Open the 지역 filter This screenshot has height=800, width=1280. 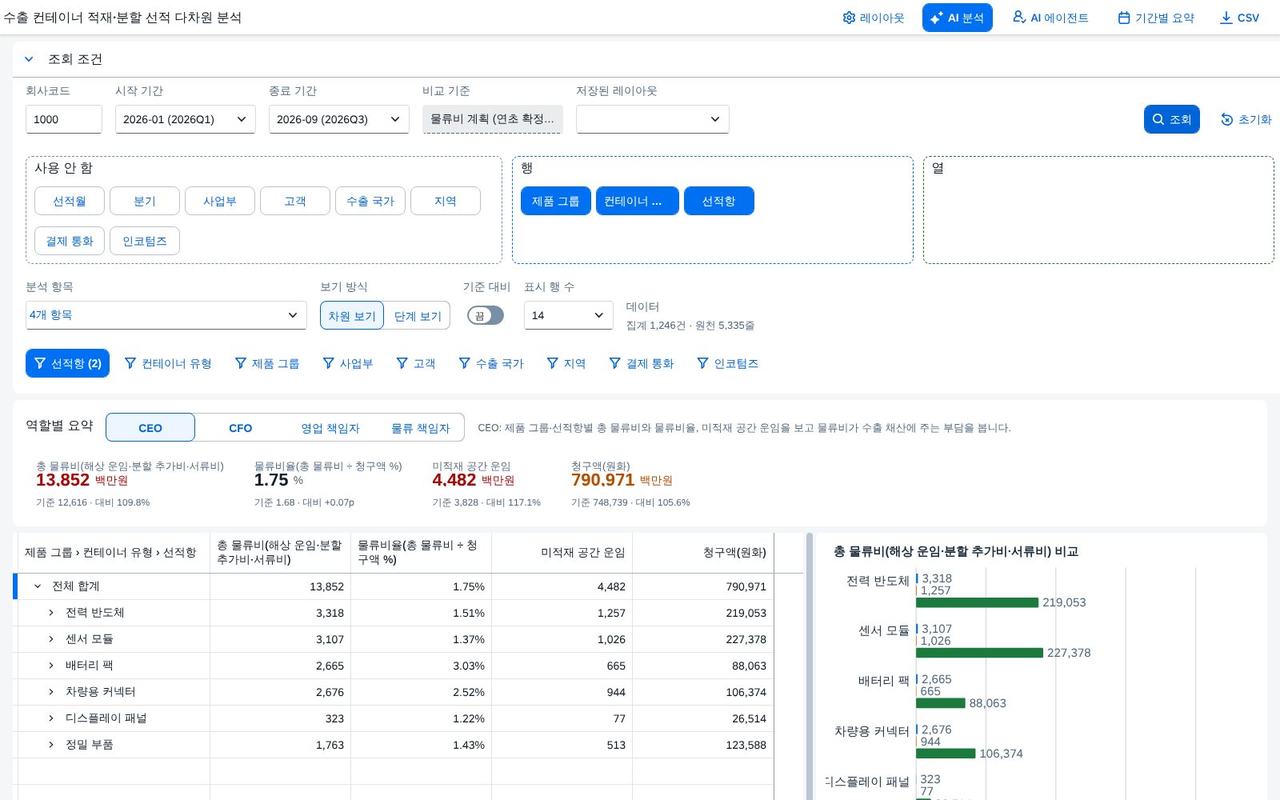tap(565, 363)
